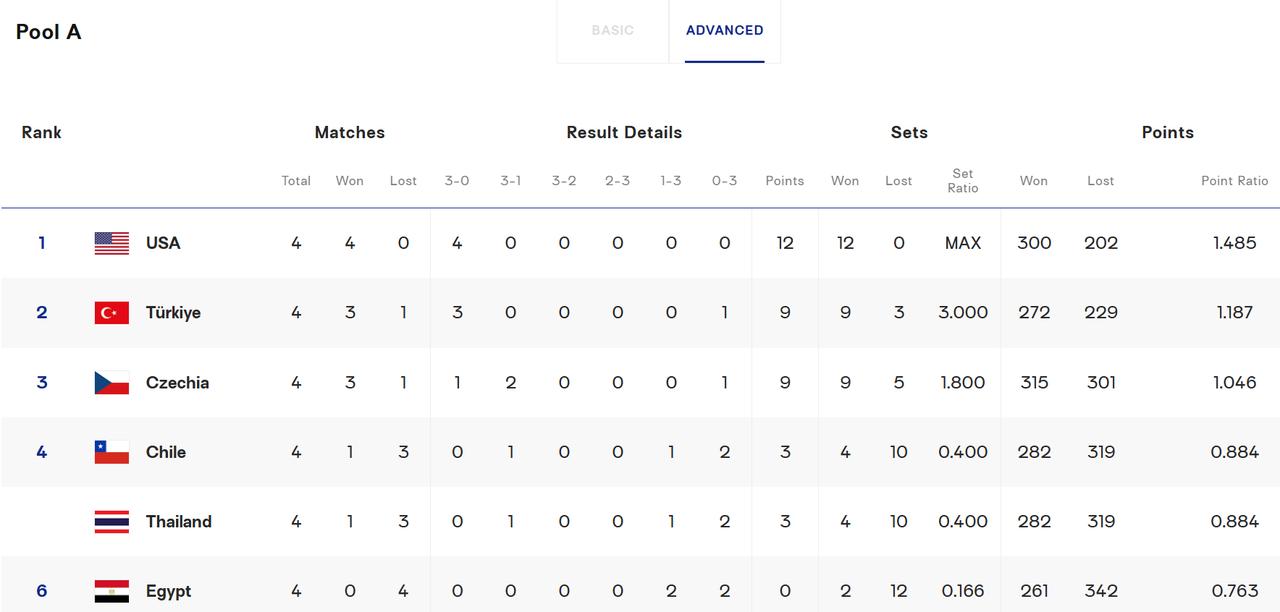Screen dimensions: 1280x612
Task: Click the Set Ratio column header
Action: 963,181
